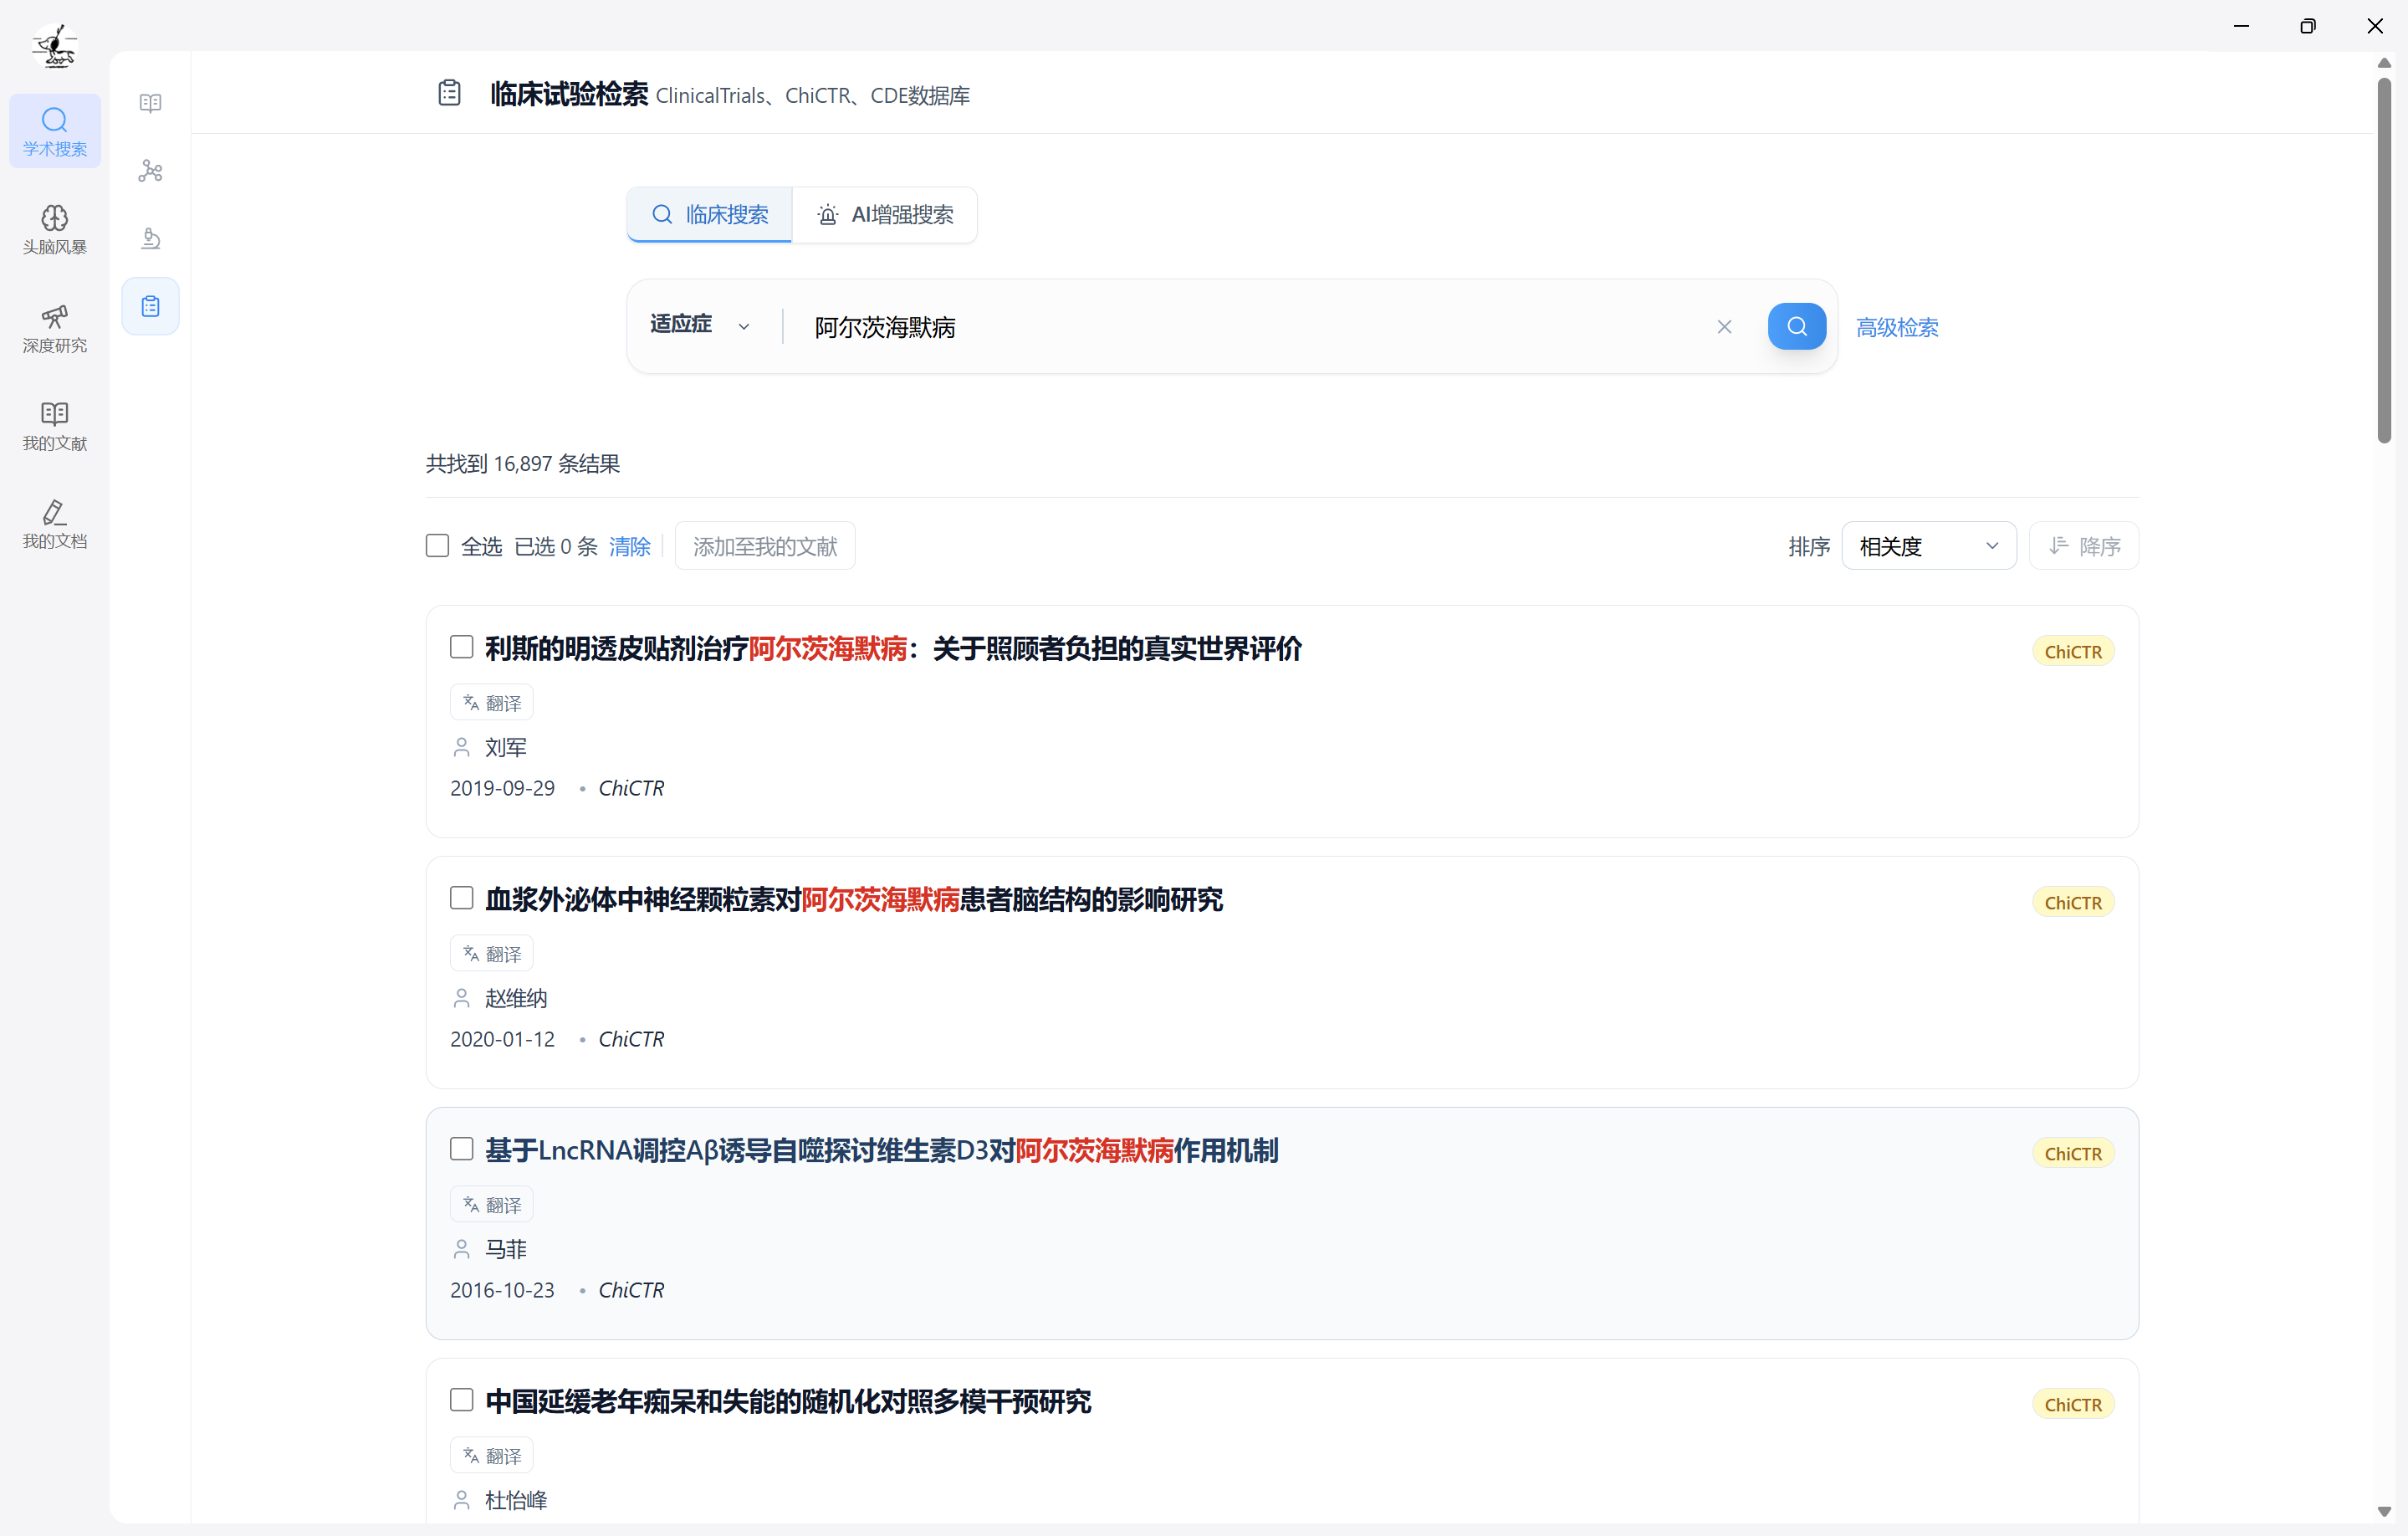Check the 全选 select-all checkbox
This screenshot has width=2408, height=1536.
click(x=437, y=546)
